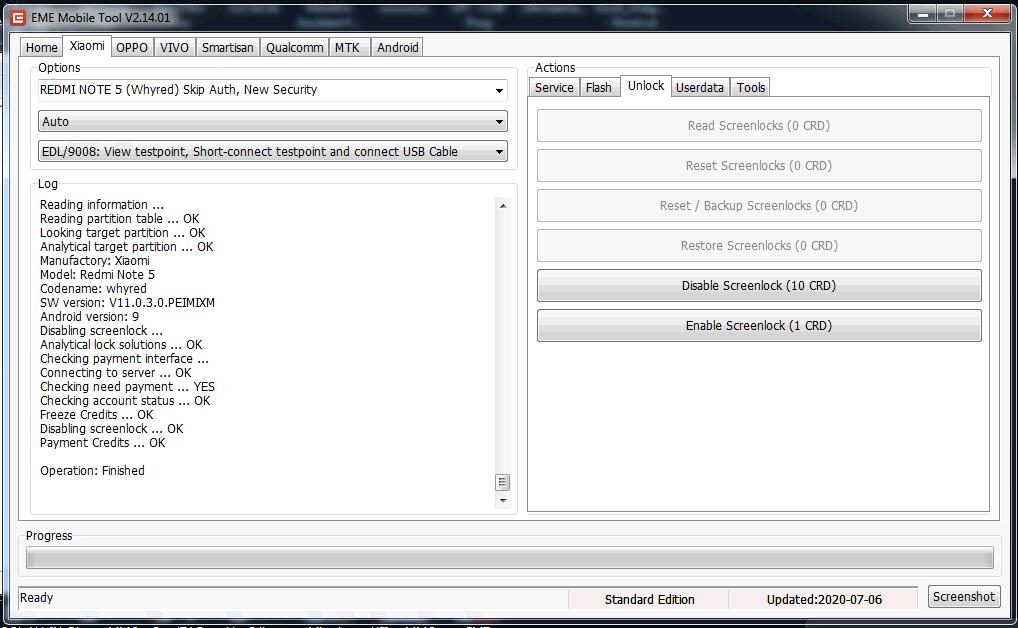Screen dimensions: 1018x628
Task: Open the Flash actions tab
Action: (x=599, y=88)
